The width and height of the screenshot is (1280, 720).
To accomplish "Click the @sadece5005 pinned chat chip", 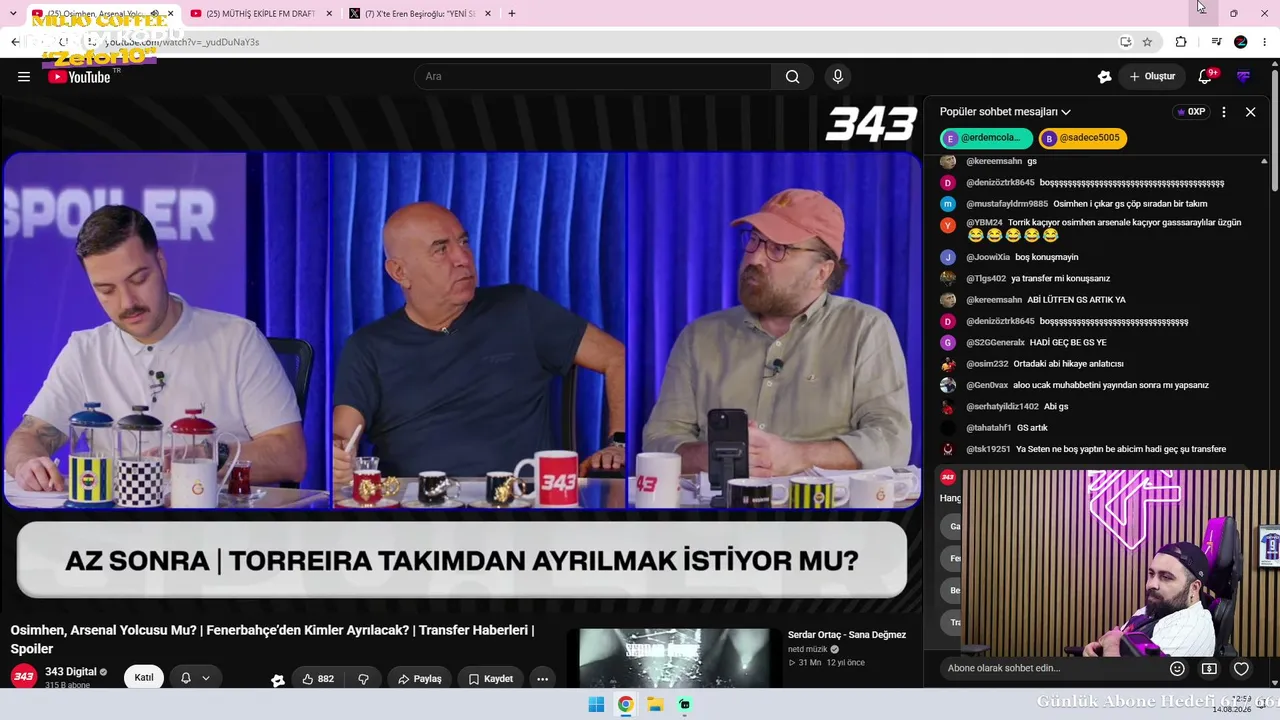I will pos(1083,138).
